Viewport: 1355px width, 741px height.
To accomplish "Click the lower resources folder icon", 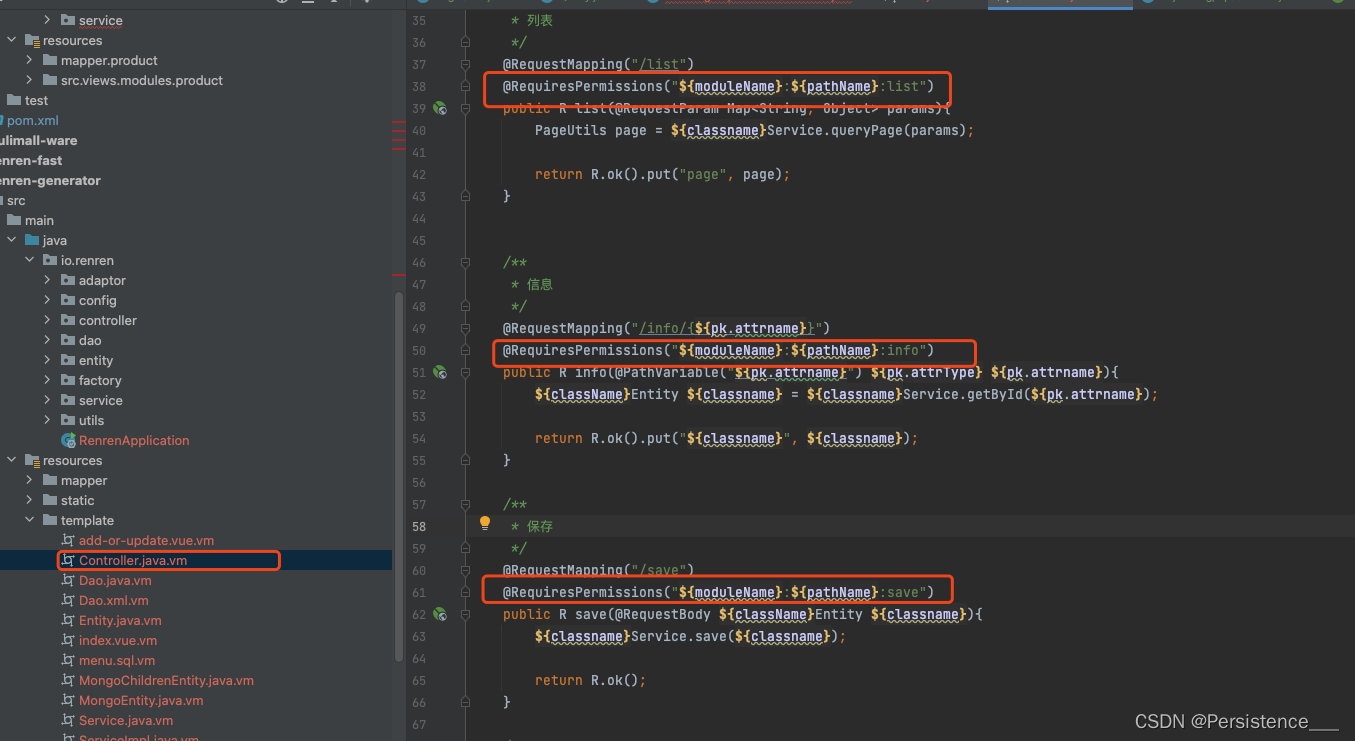I will 32,460.
